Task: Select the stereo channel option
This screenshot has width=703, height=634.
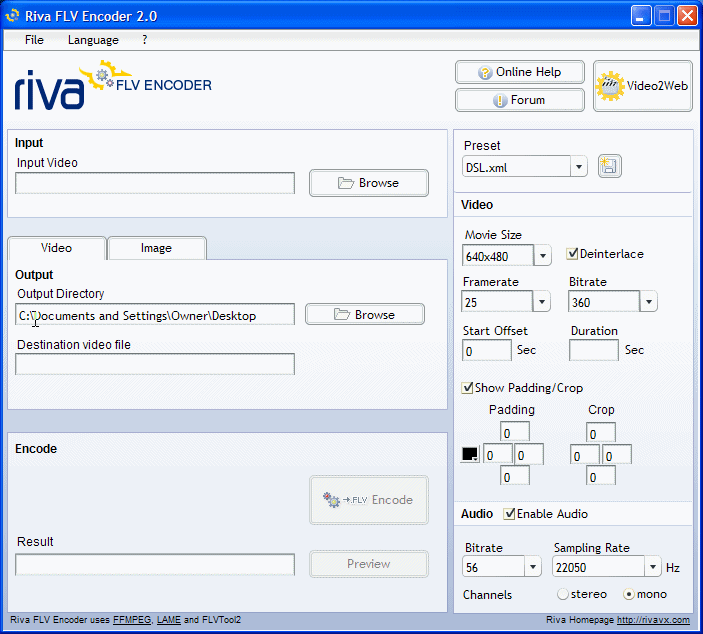Action: coord(563,594)
